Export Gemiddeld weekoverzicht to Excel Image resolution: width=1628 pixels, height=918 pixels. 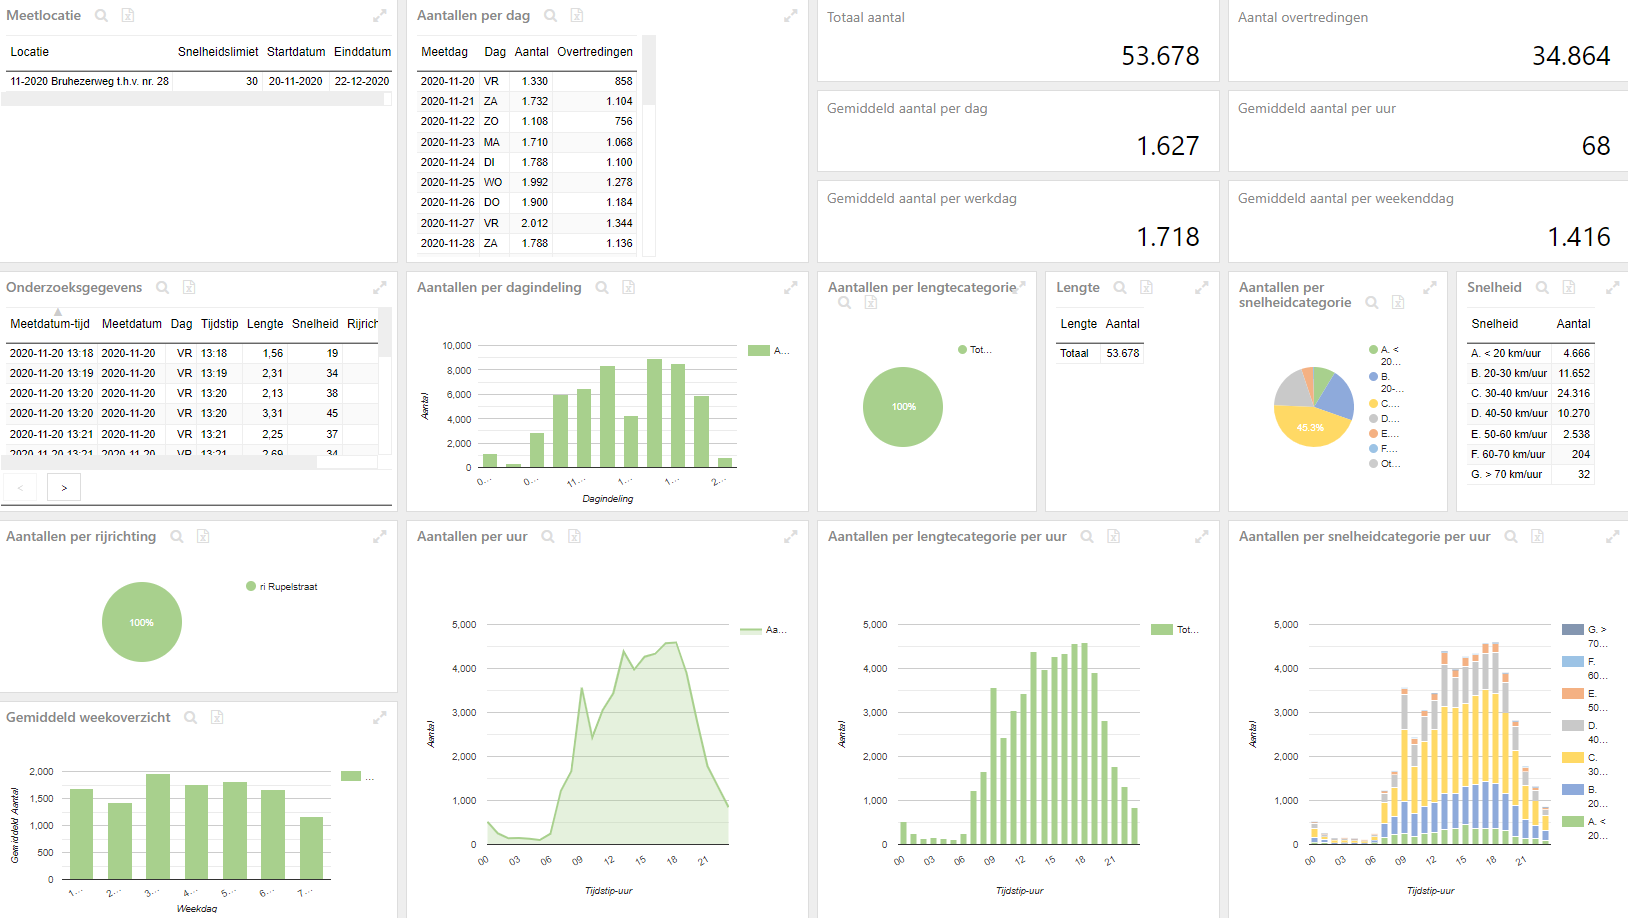tap(217, 718)
